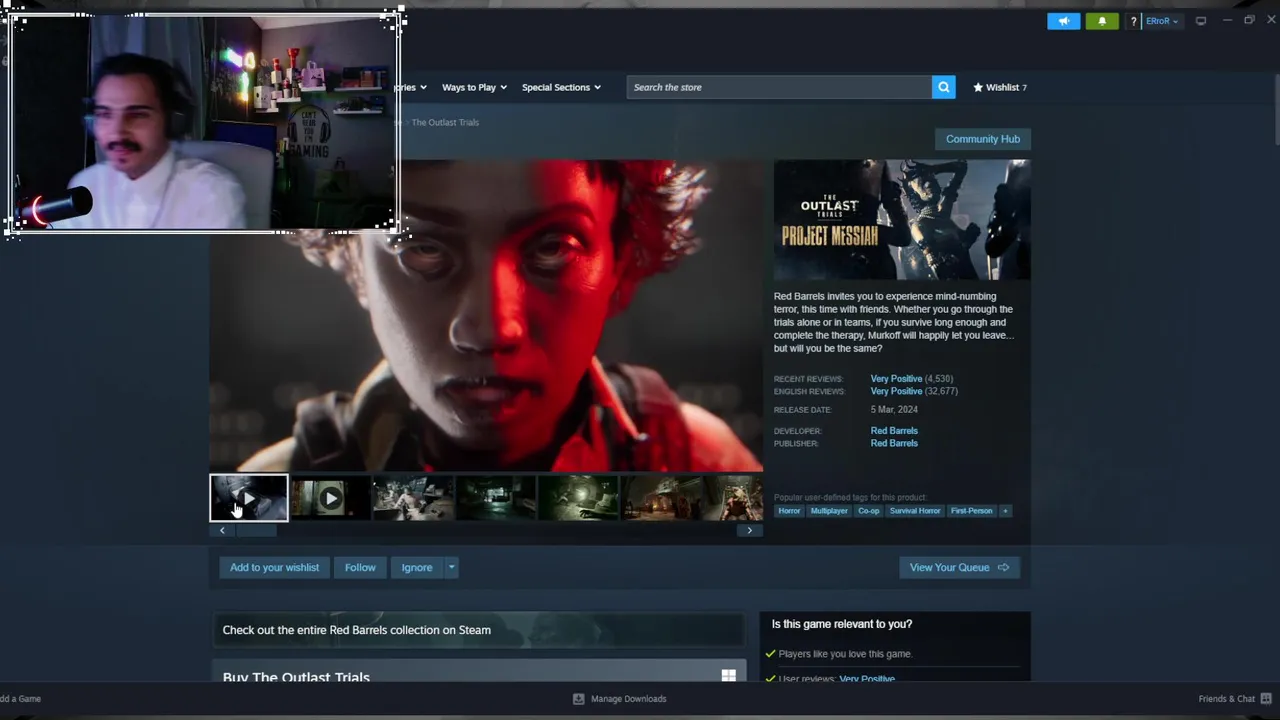Click Add to your wishlist

click(274, 567)
